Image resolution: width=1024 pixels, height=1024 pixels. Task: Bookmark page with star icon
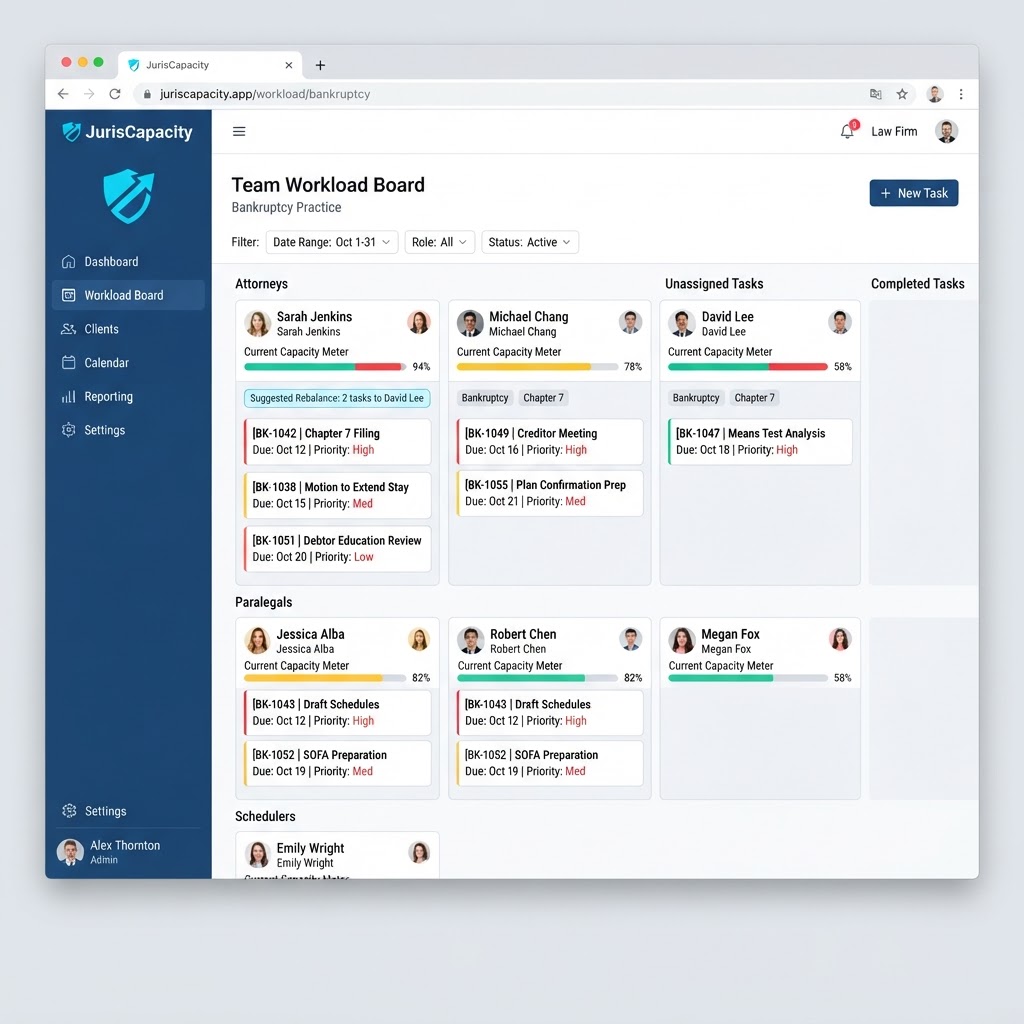tap(902, 94)
